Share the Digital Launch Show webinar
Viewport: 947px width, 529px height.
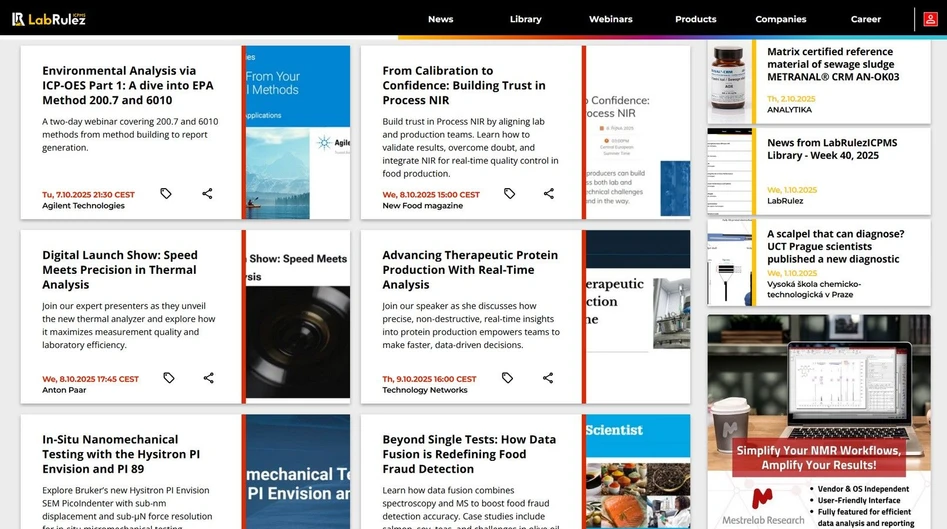pos(208,377)
